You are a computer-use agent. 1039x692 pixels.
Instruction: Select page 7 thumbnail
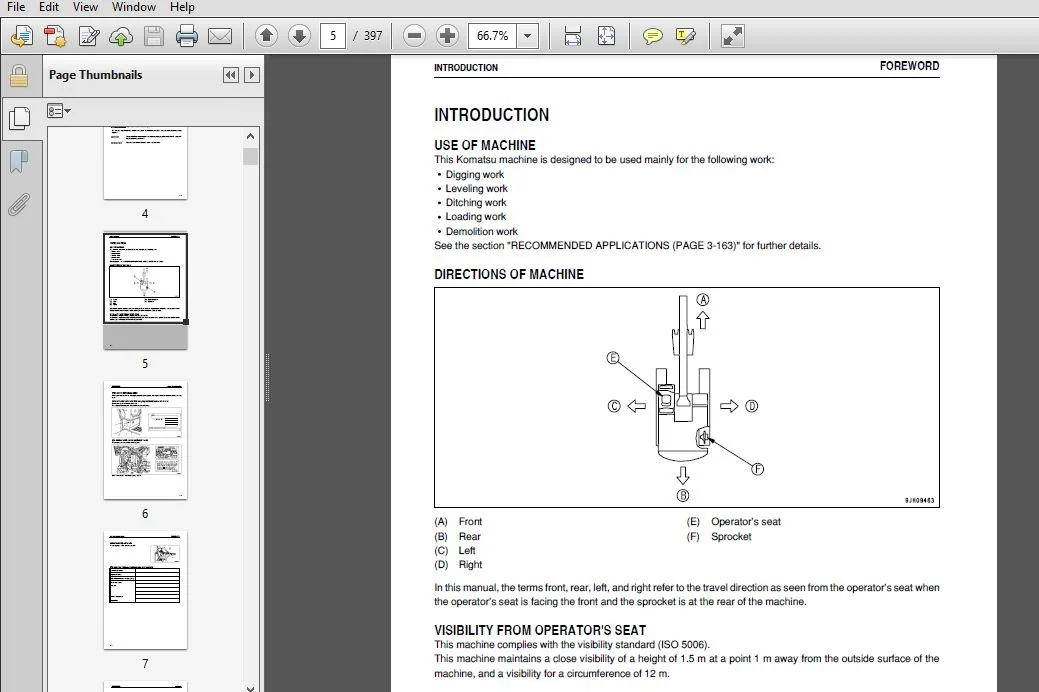pyautogui.click(x=145, y=590)
